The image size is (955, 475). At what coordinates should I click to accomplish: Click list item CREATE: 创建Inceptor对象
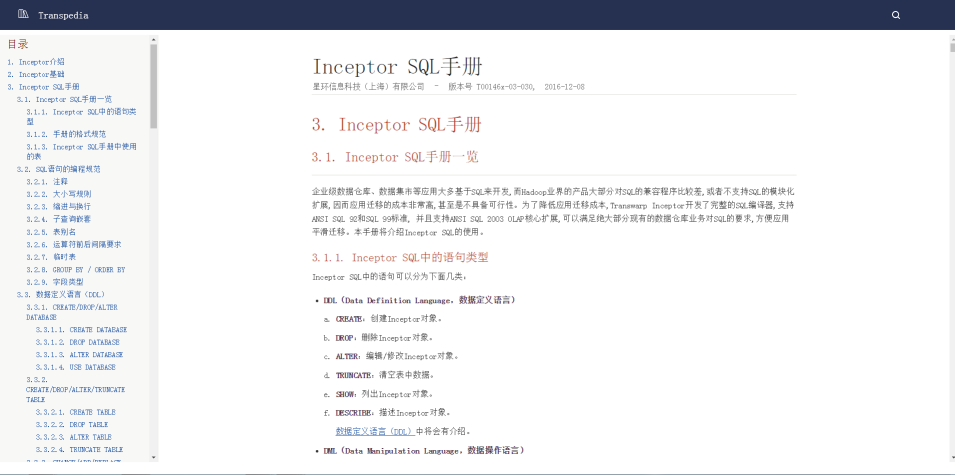click(389, 319)
